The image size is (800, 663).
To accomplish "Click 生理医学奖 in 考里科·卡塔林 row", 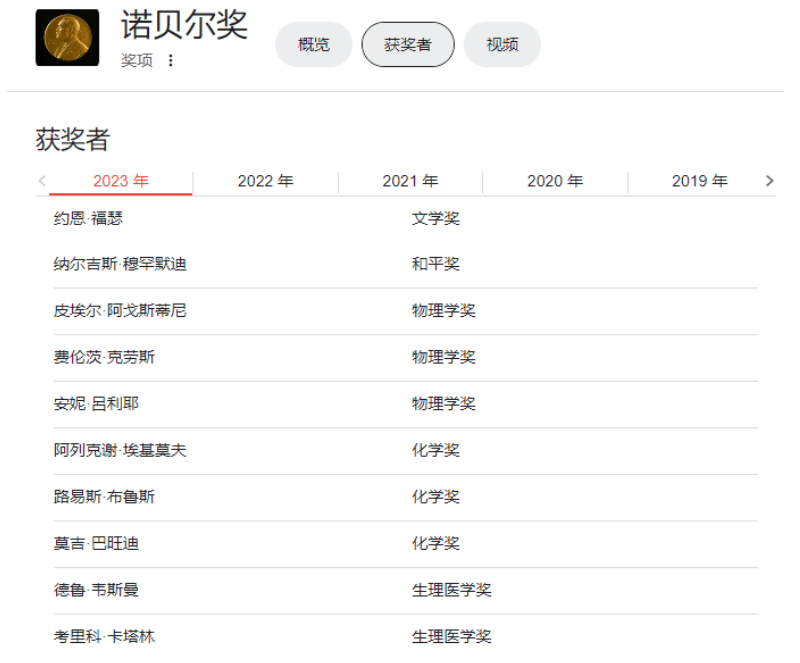I will pos(452,636).
